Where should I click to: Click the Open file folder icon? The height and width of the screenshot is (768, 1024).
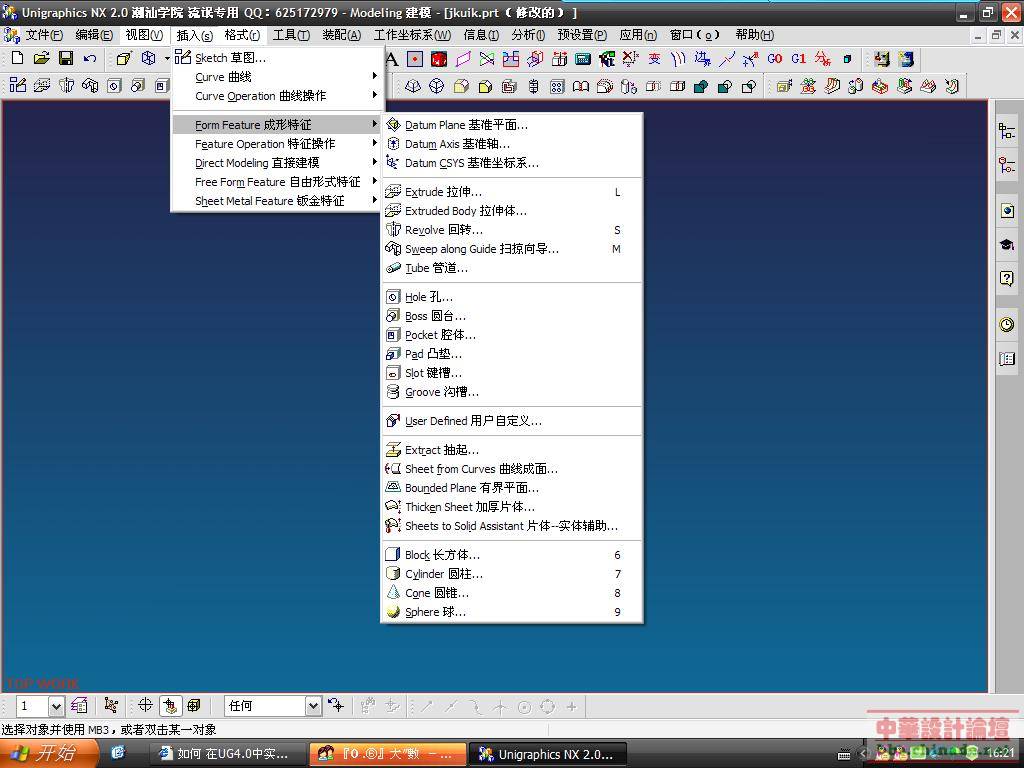tap(41, 58)
